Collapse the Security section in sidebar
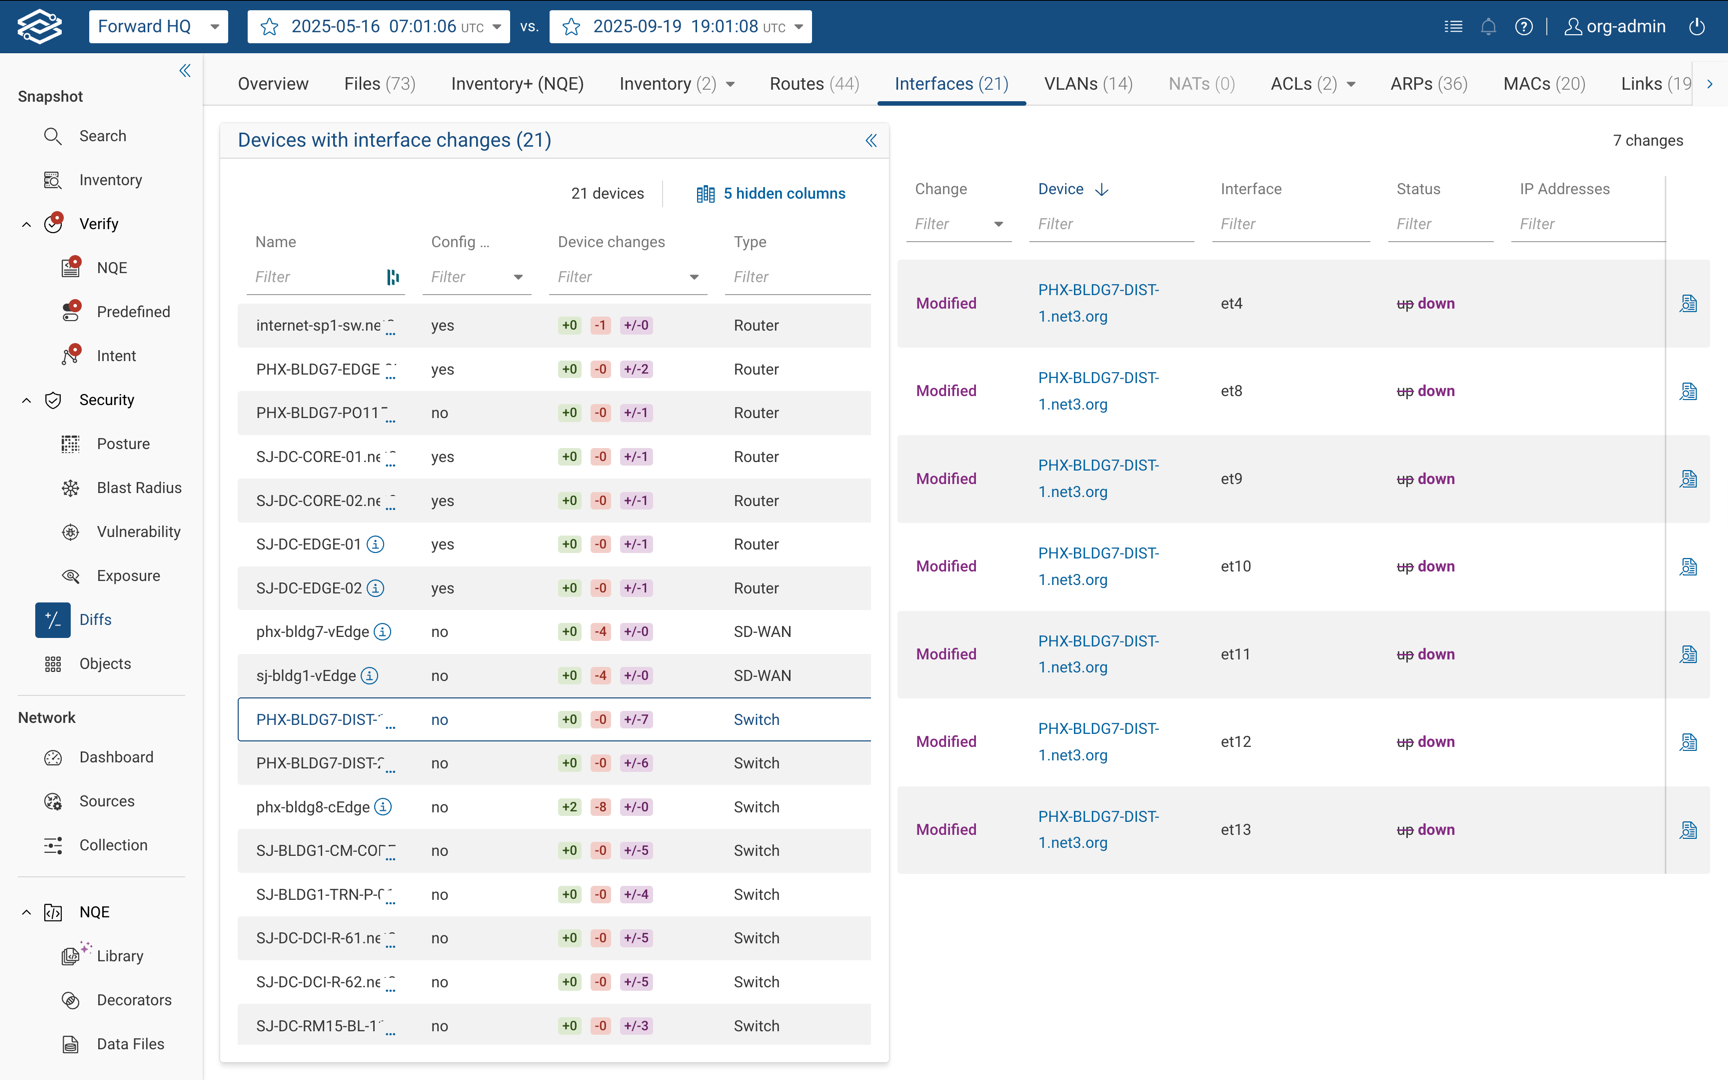Viewport: 1728px width, 1080px height. 26,400
